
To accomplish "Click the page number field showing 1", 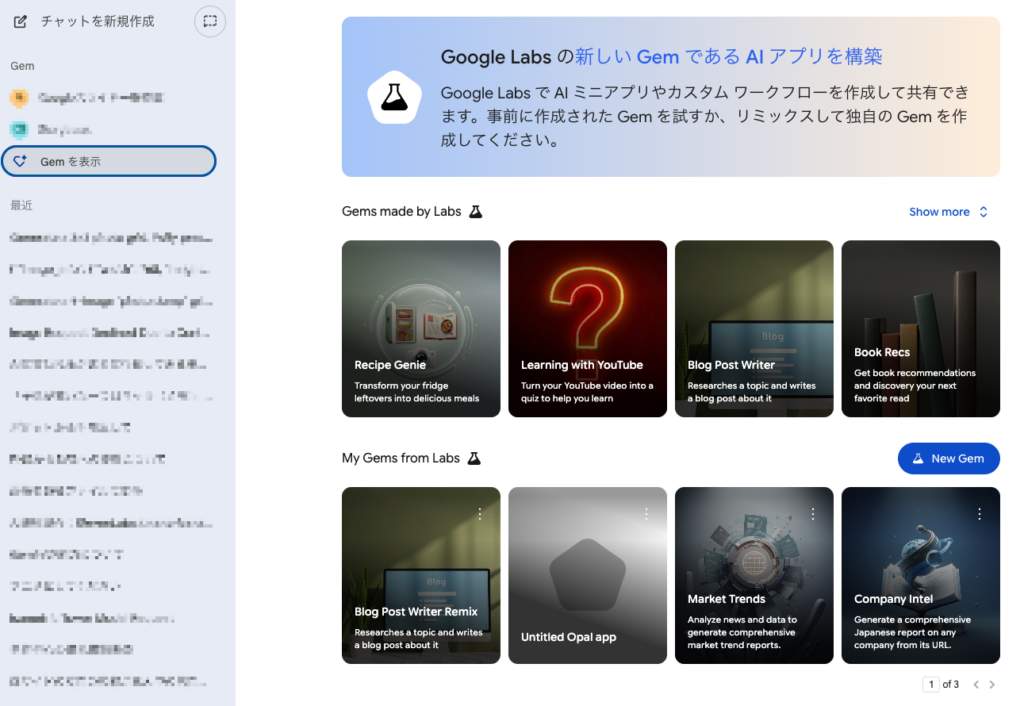I will (931, 685).
